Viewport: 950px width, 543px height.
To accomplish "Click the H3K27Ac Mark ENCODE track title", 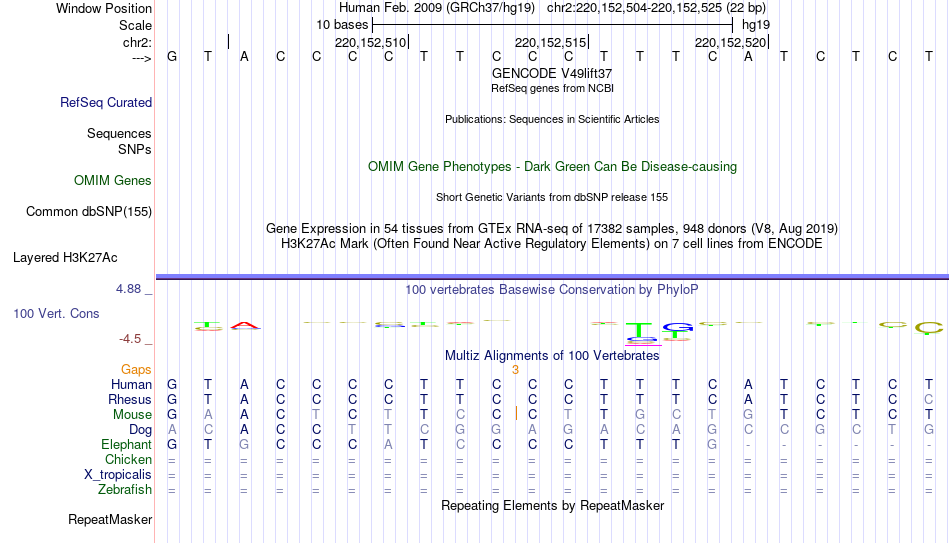I will tap(552, 244).
